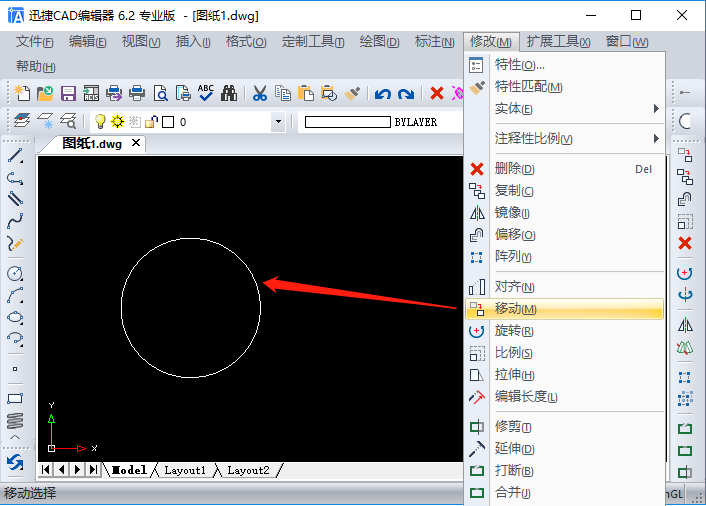Open the 插入 menu
This screenshot has height=506, width=706.
pos(193,42)
